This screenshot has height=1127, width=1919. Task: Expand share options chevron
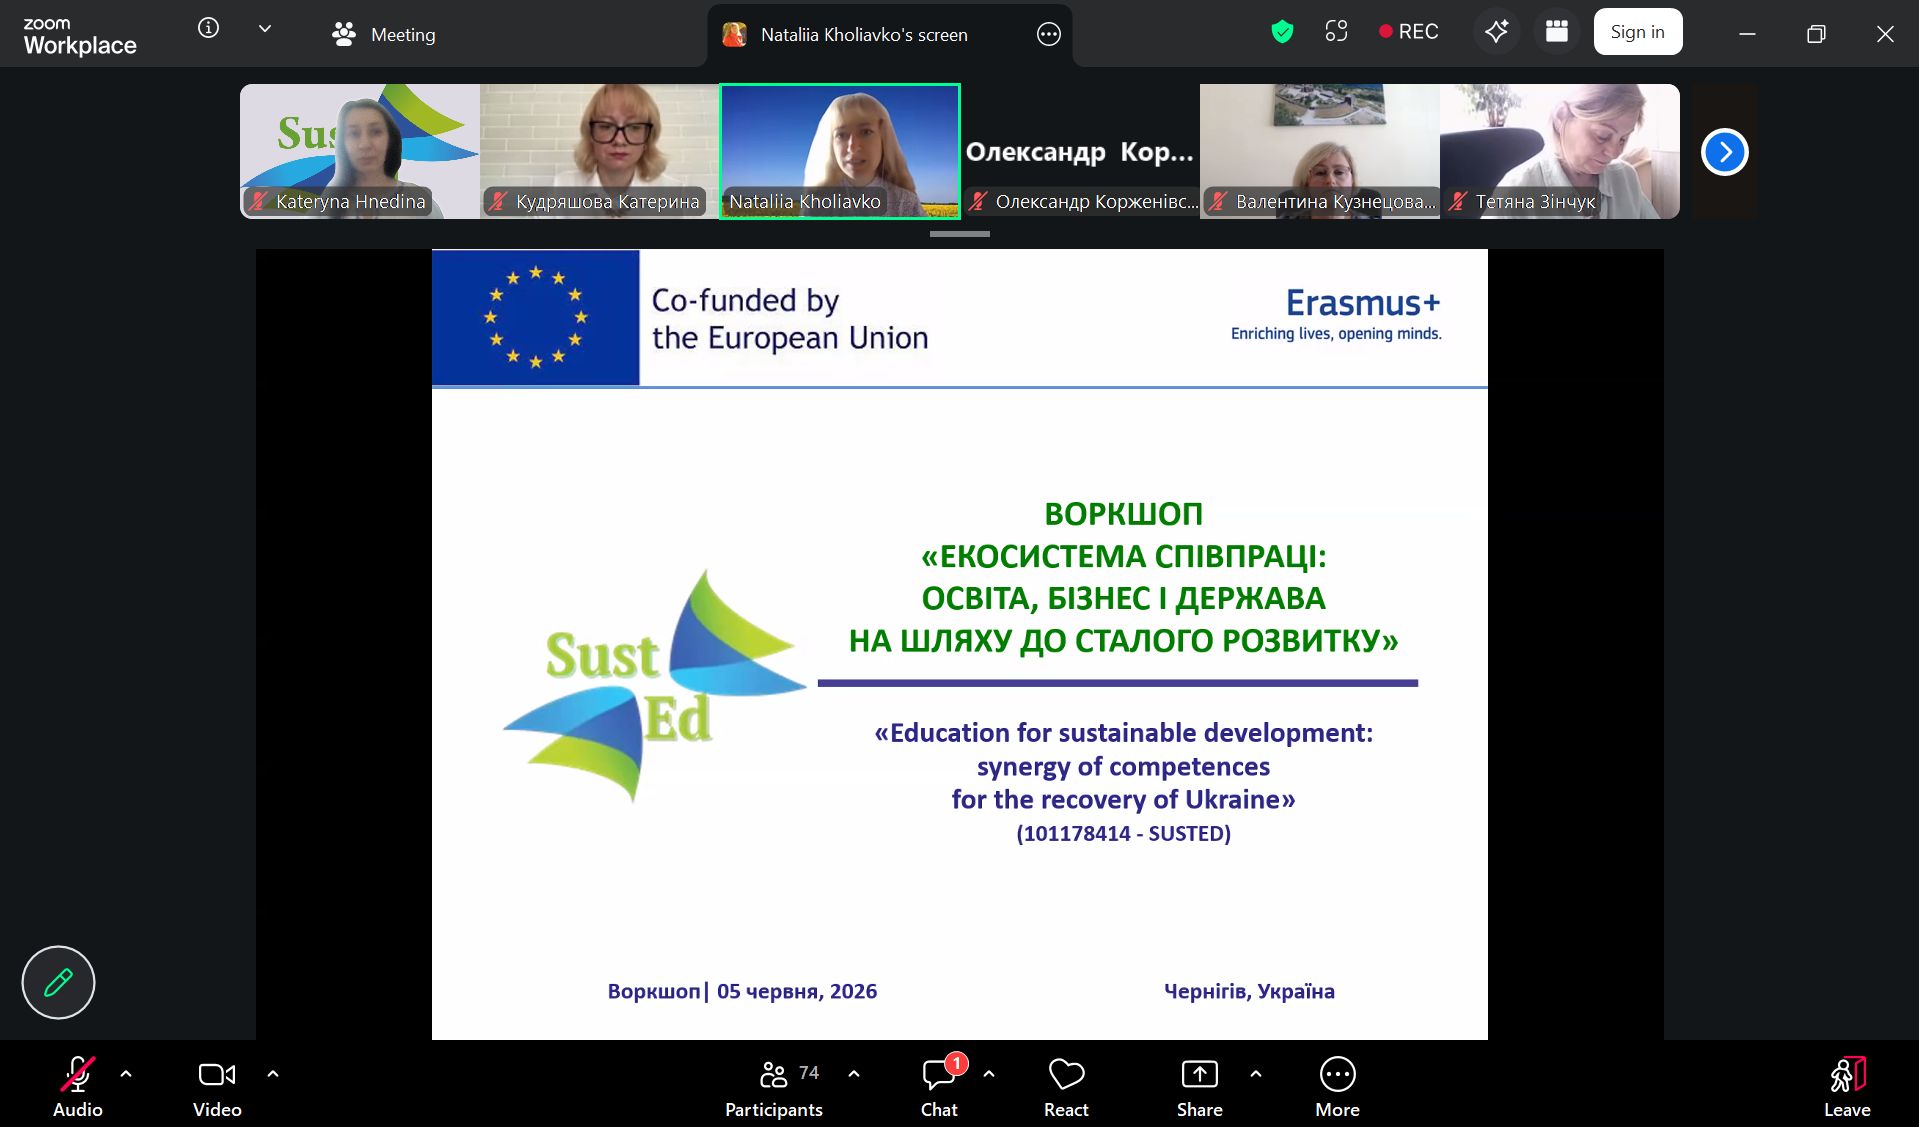pyautogui.click(x=1256, y=1074)
